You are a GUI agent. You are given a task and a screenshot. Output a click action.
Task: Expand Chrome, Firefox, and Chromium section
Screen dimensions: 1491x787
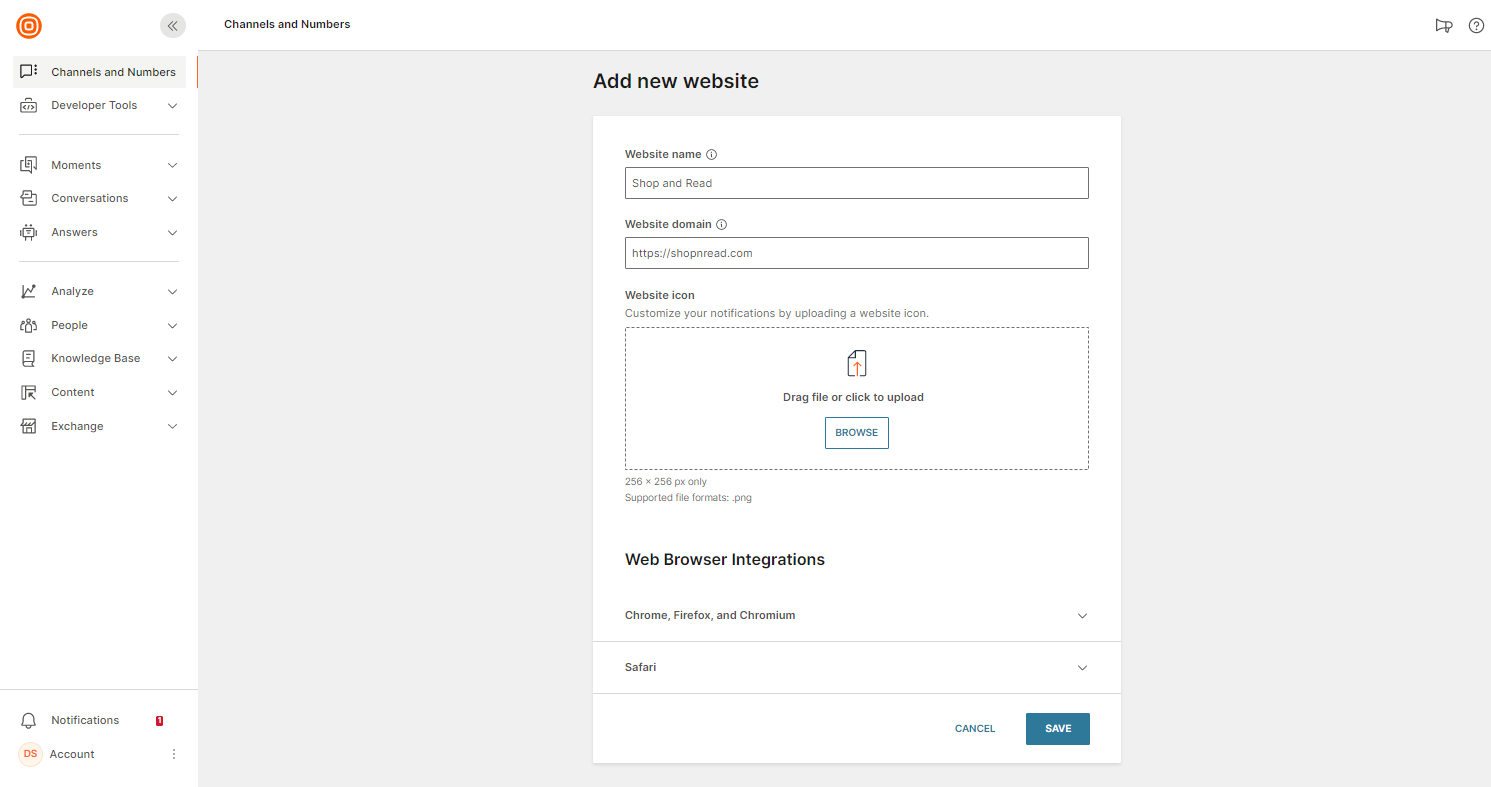coord(857,616)
